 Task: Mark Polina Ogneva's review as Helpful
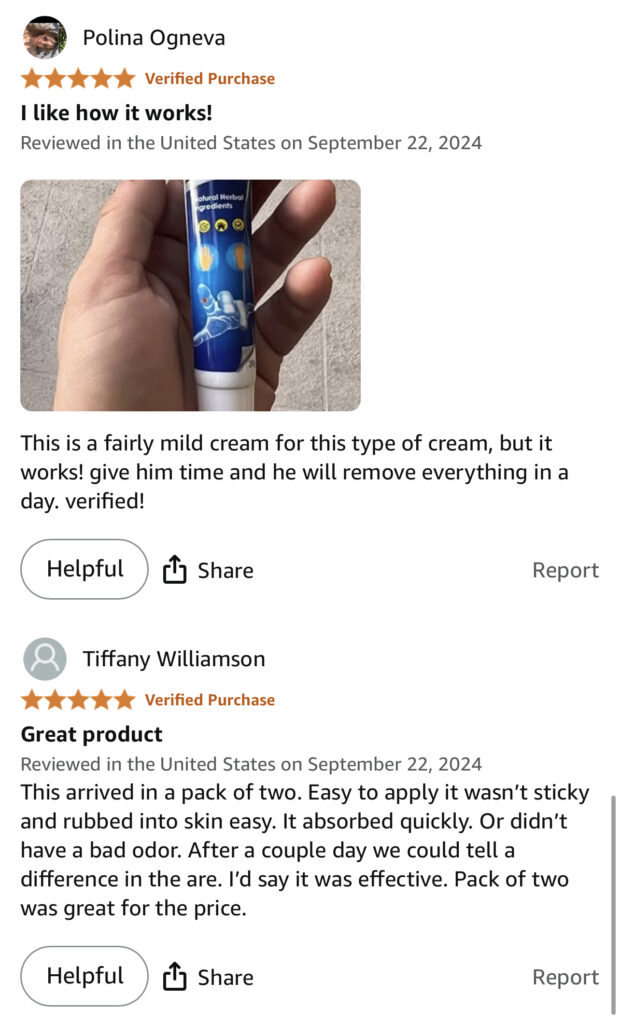(x=84, y=569)
